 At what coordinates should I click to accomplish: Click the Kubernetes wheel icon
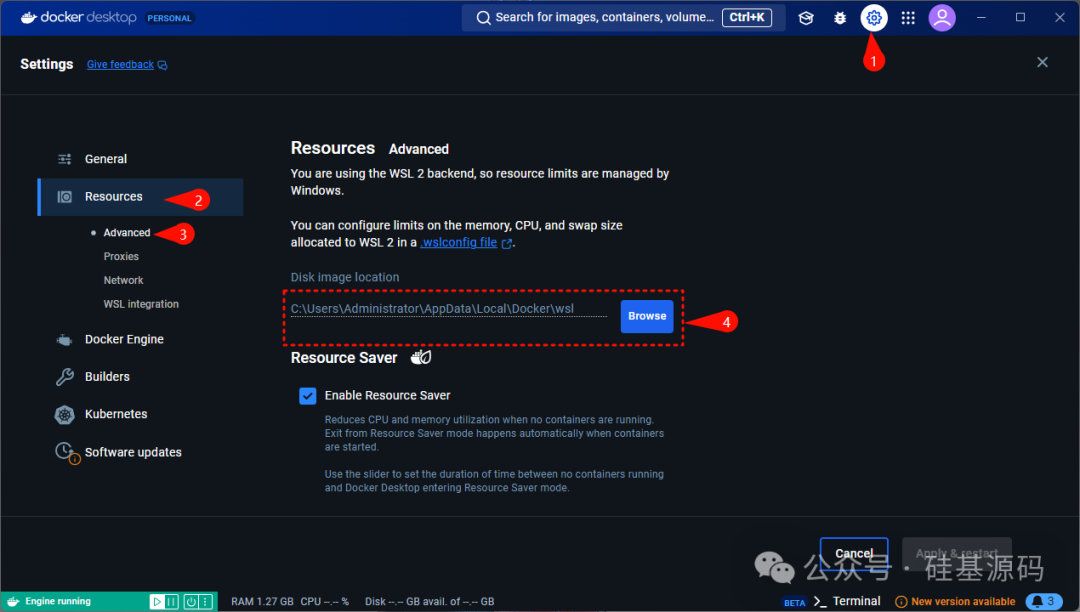point(64,414)
